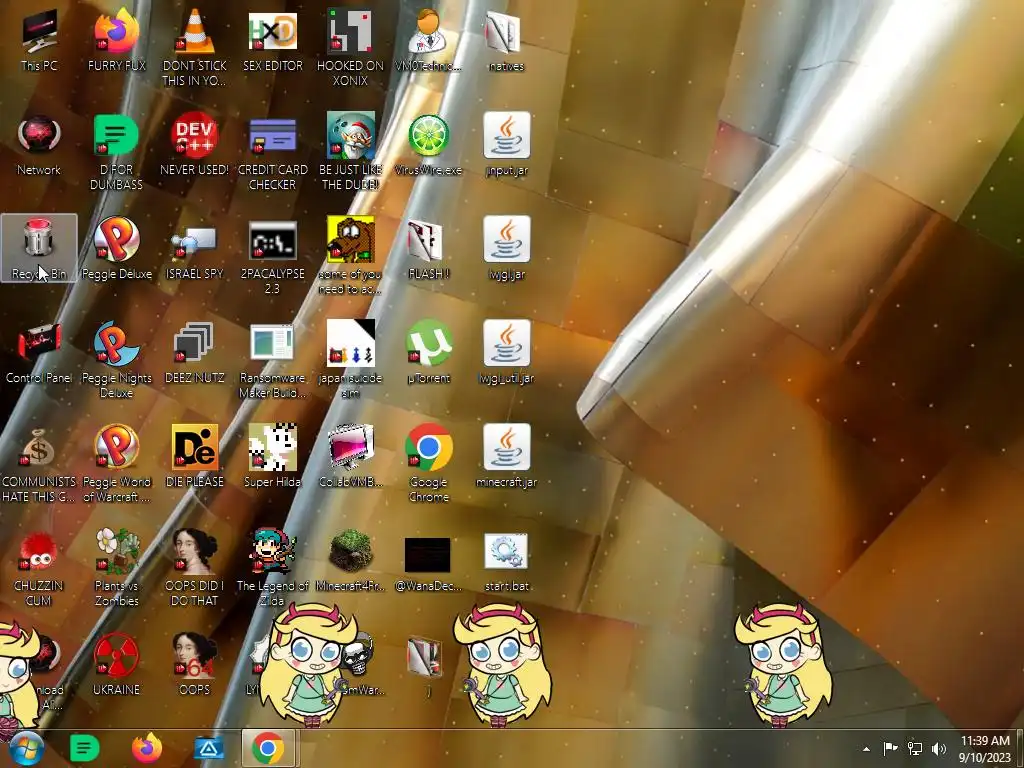Click the CollabVMB monitor icon

(351, 456)
